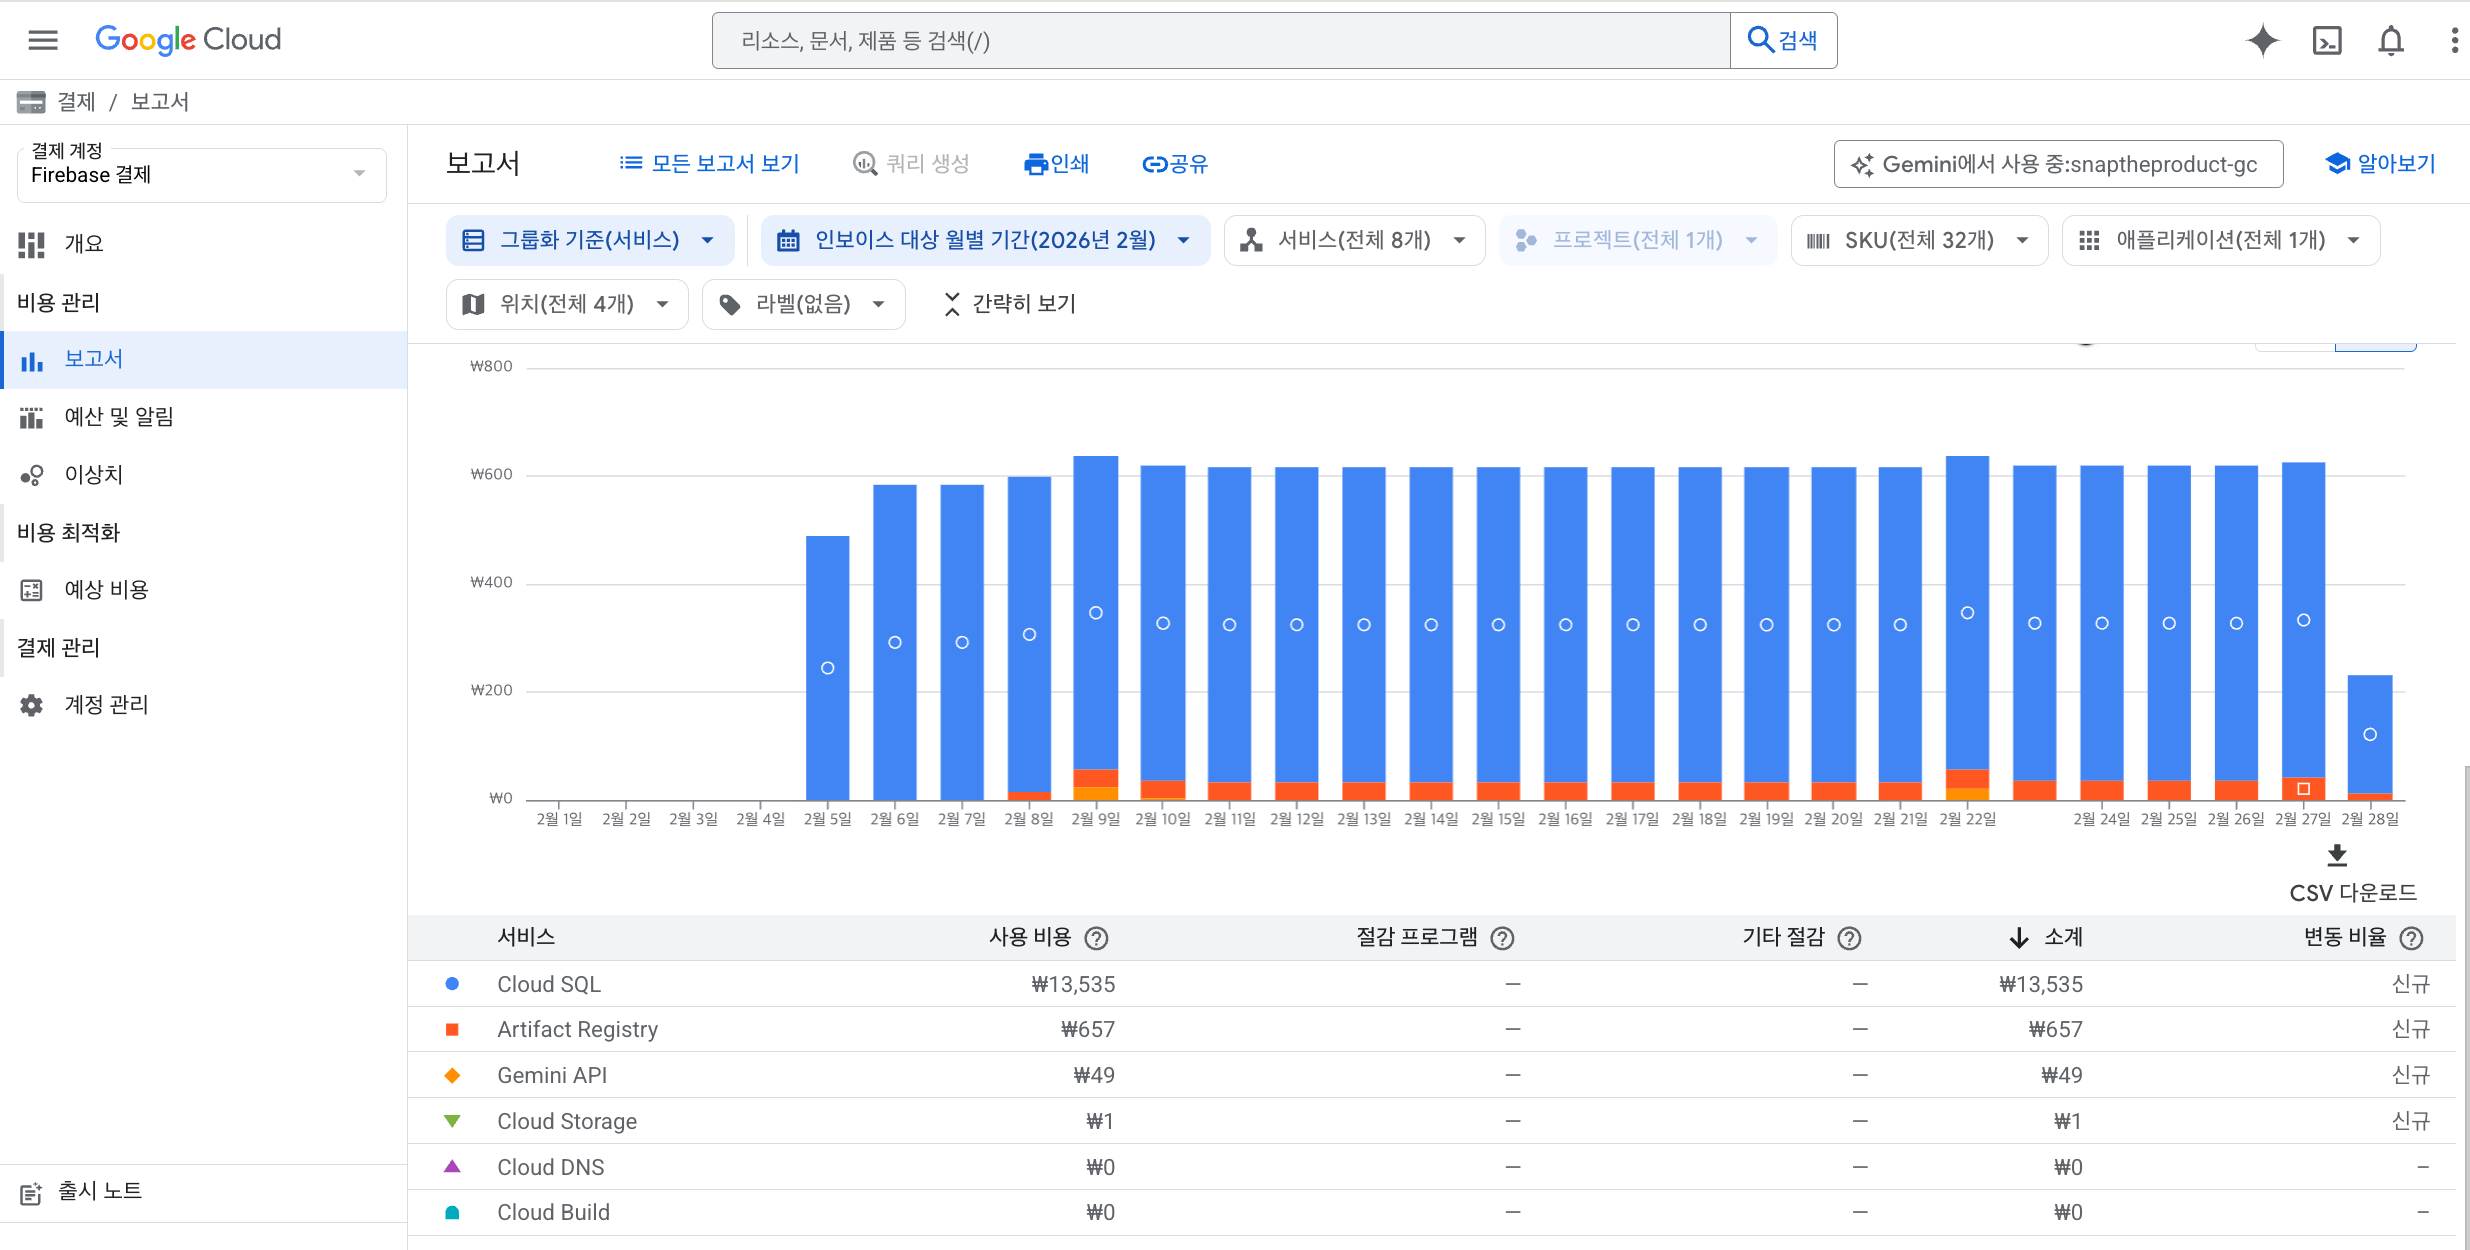The image size is (2470, 1250).
Task: Activate the Cloud Shell terminal icon
Action: pyautogui.click(x=2327, y=40)
